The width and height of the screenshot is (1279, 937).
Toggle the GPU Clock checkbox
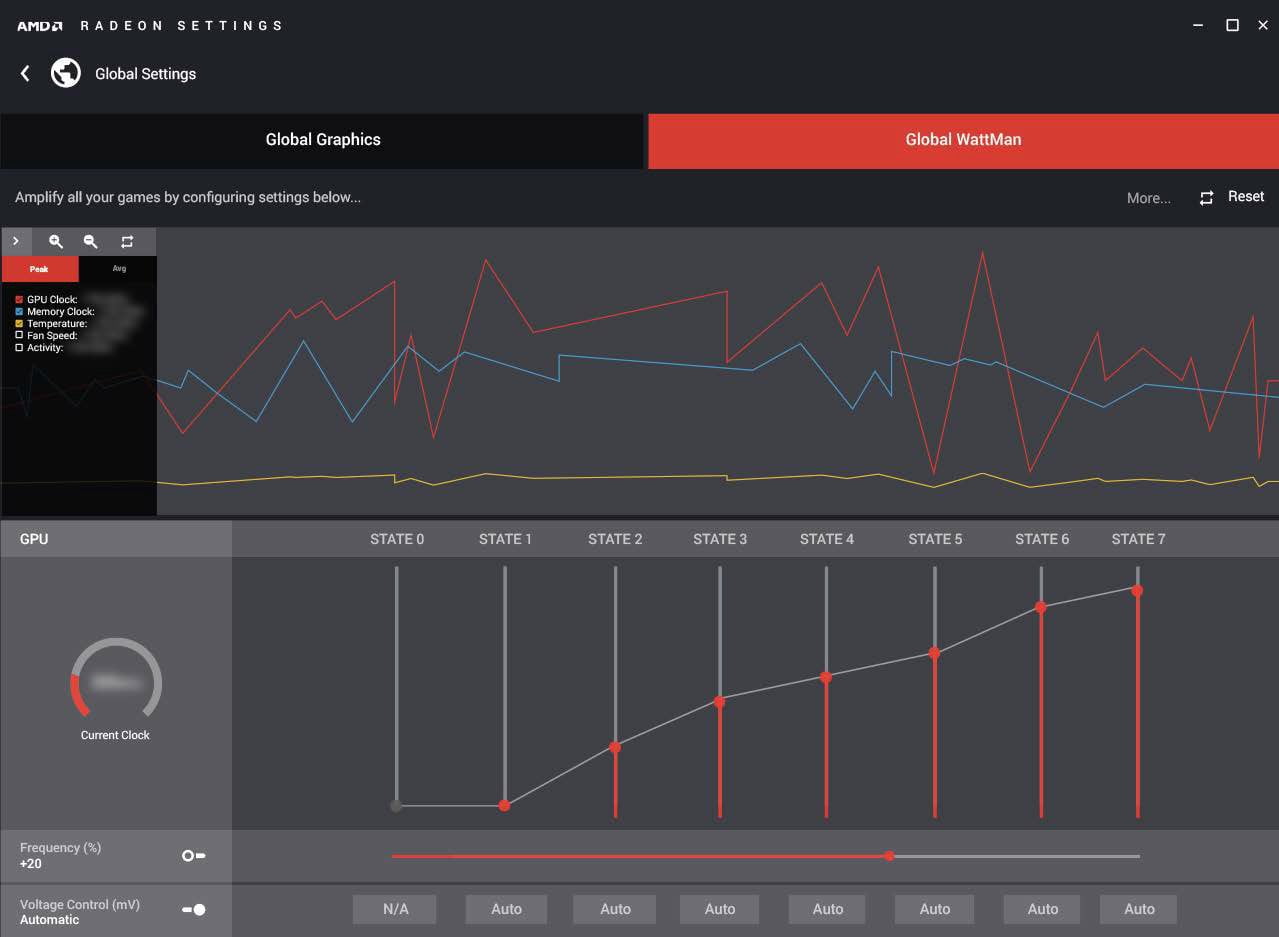[x=19, y=300]
